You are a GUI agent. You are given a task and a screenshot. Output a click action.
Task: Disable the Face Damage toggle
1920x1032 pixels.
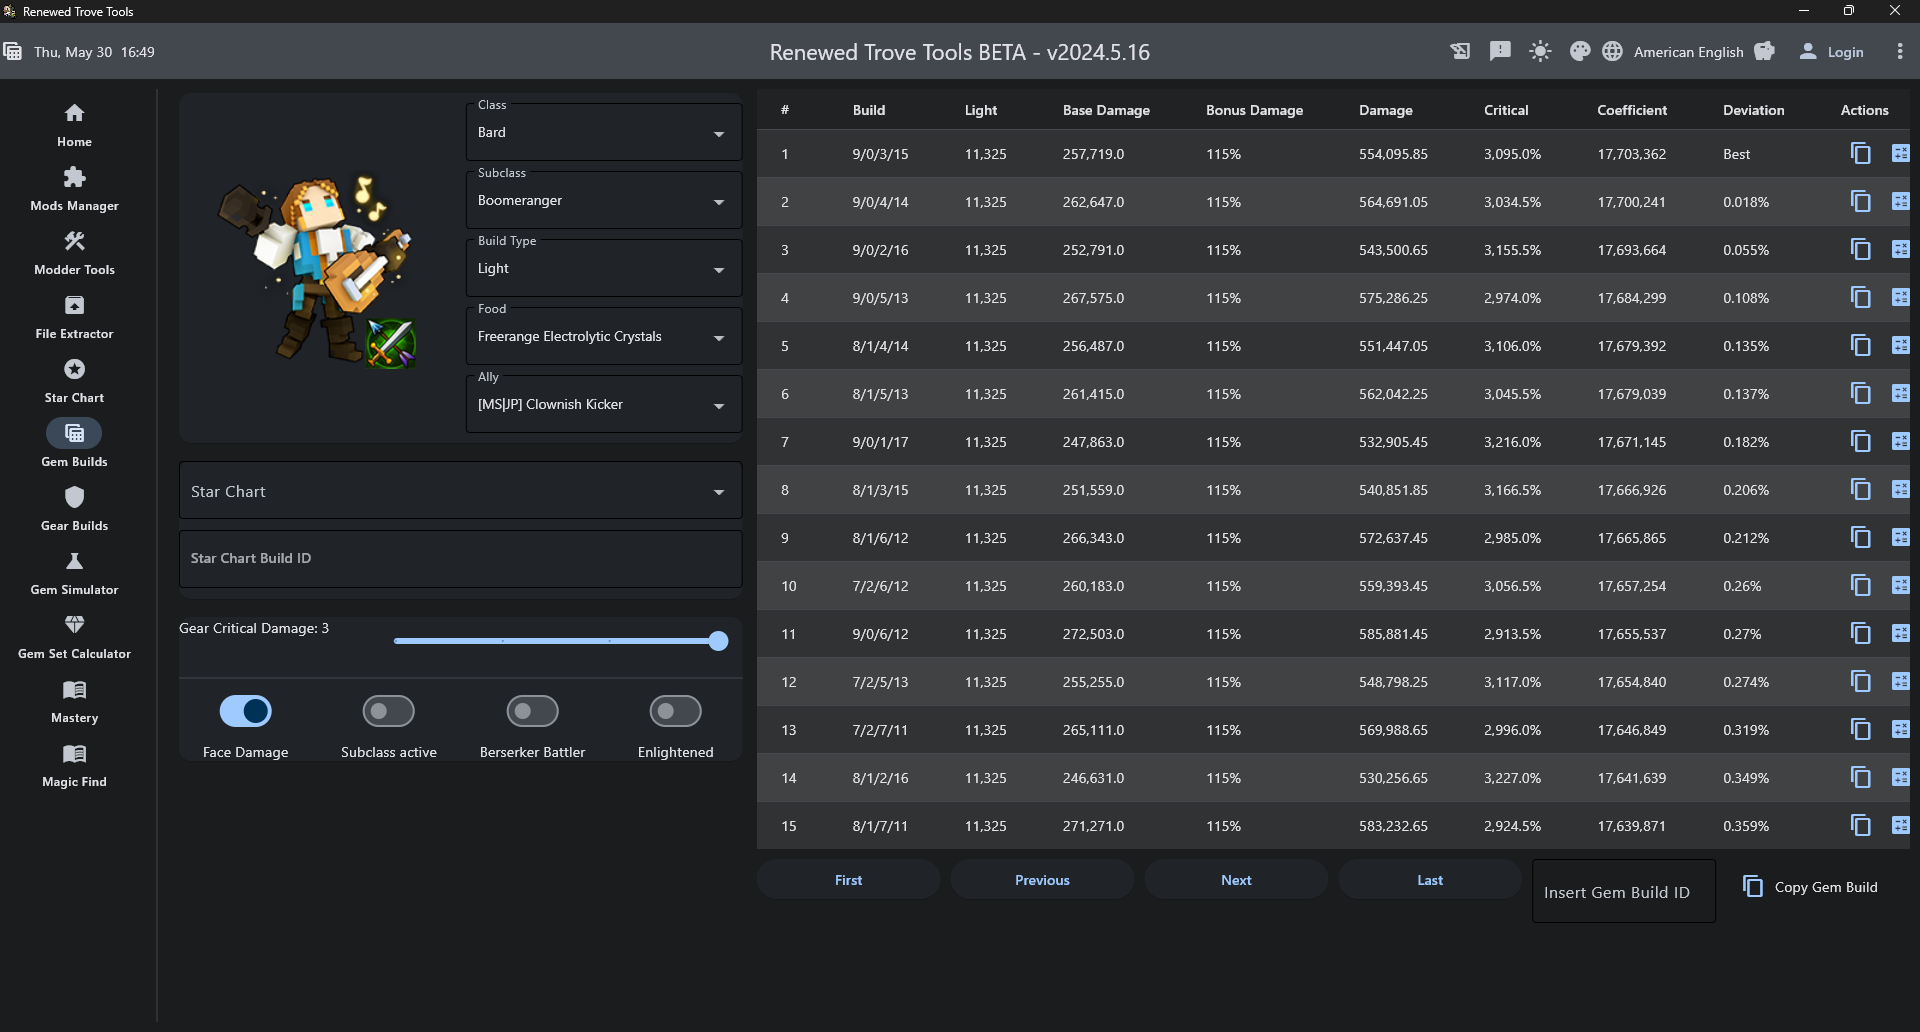(x=246, y=711)
